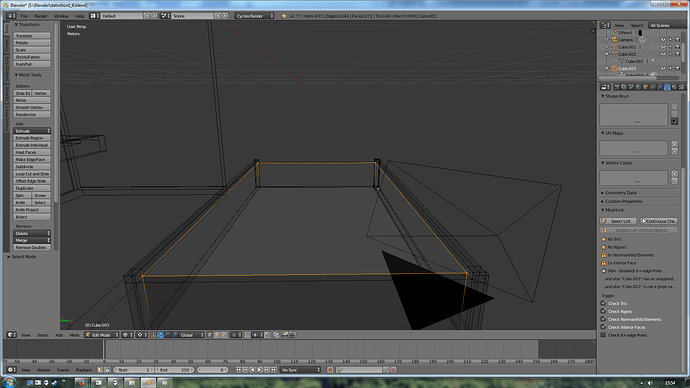Open the Global orientation dropdown
Screen dimensions: 690x388
pos(192,335)
